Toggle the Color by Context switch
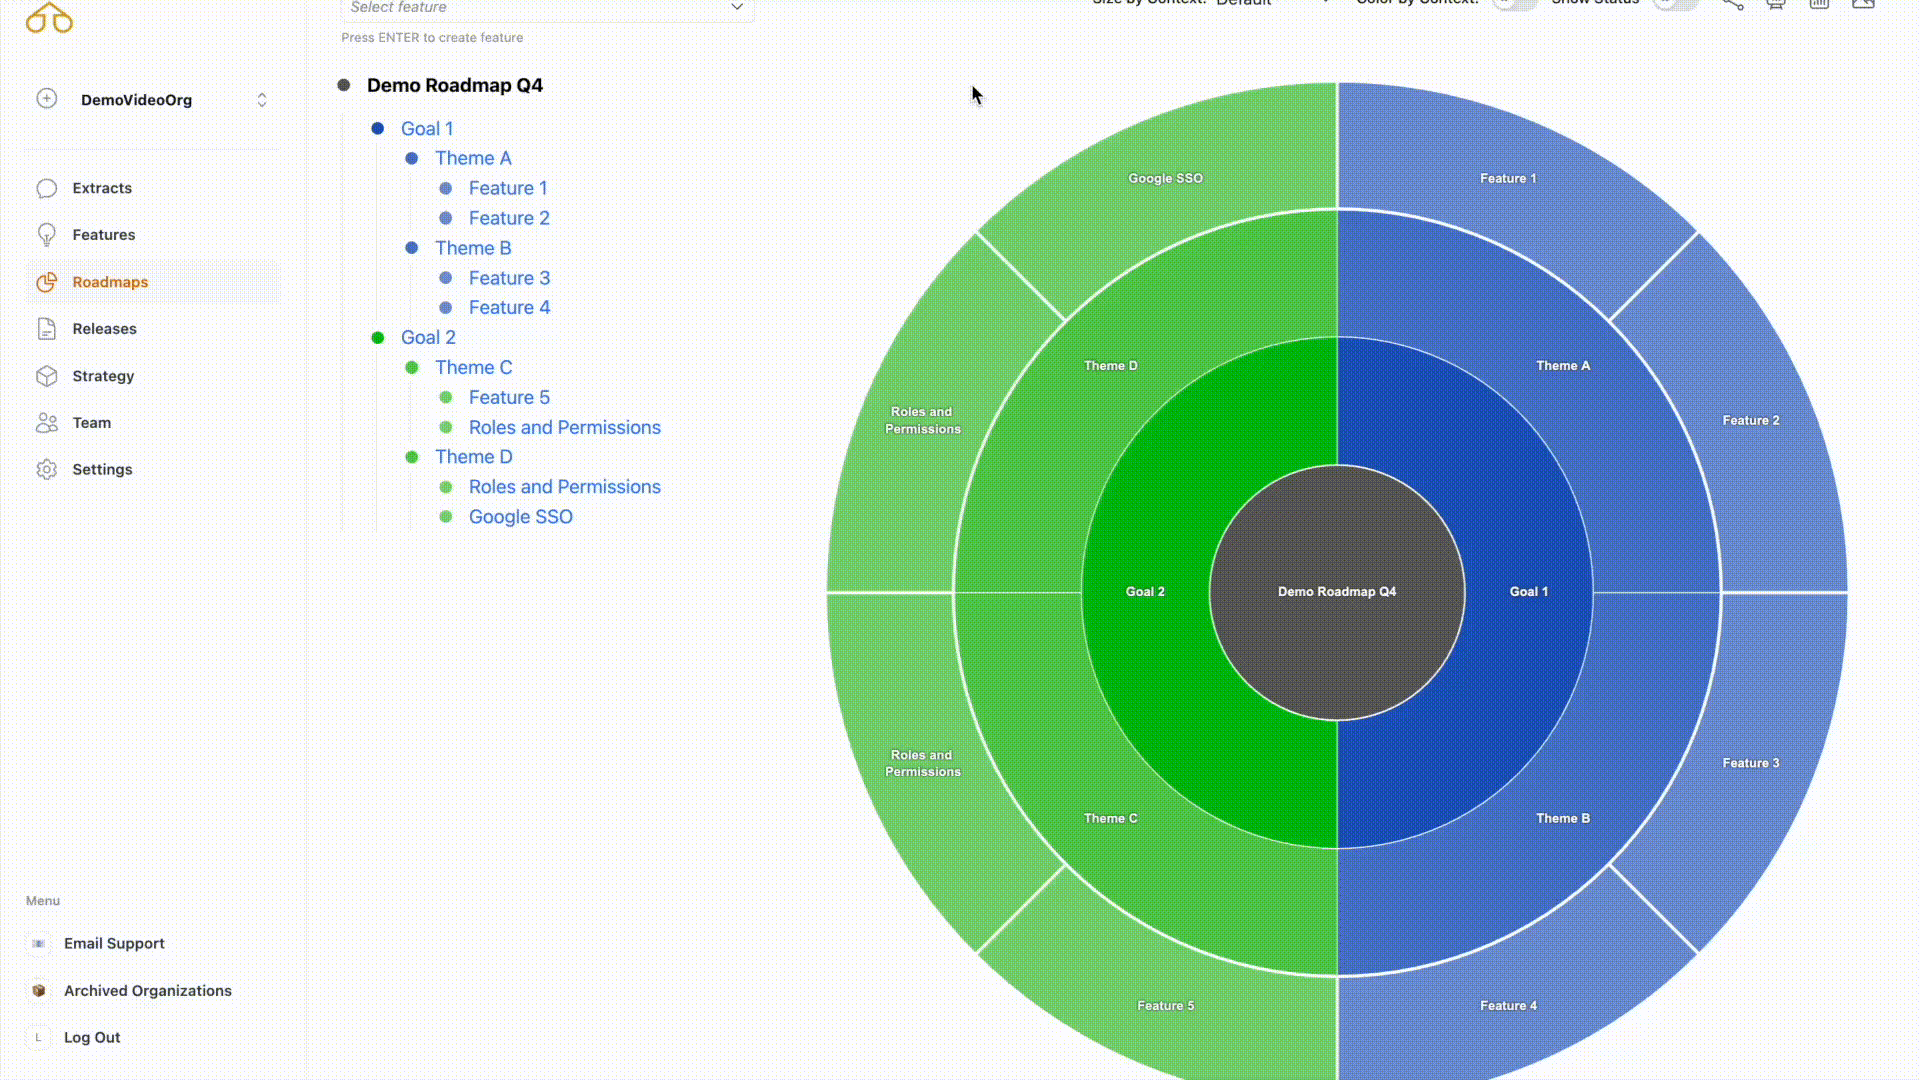Image resolution: width=1920 pixels, height=1080 pixels. coord(1515,3)
